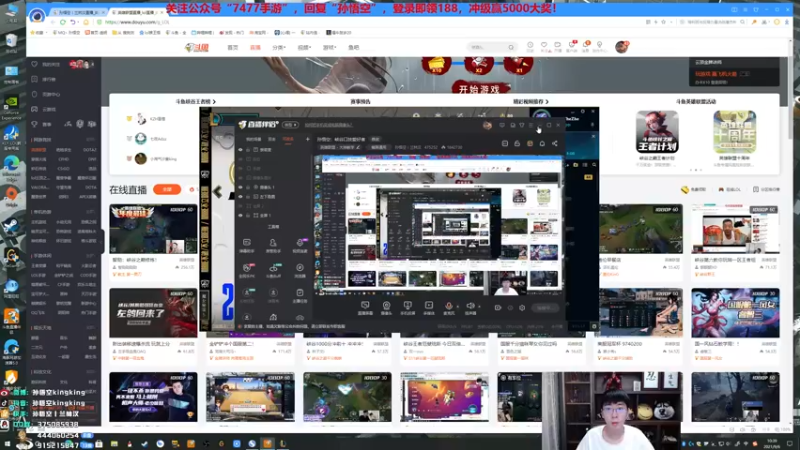Open the 直播 nav item
The image size is (800, 450).
(255, 47)
